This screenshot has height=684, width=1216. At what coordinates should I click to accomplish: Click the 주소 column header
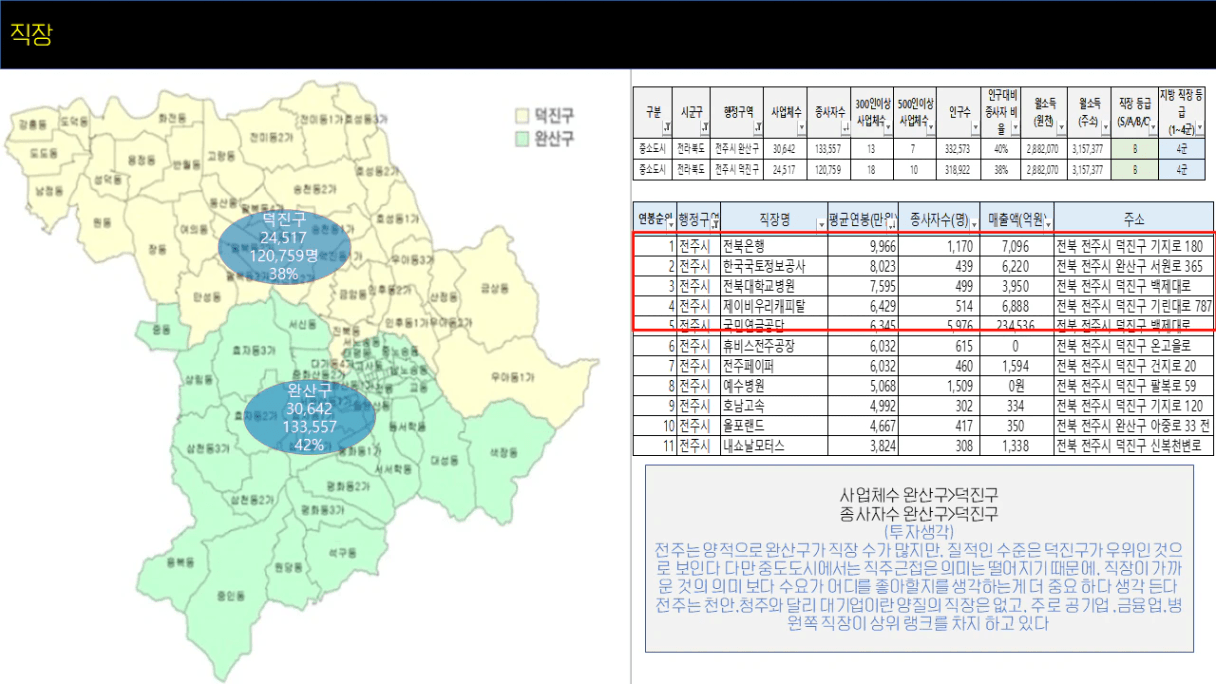click(x=1134, y=218)
